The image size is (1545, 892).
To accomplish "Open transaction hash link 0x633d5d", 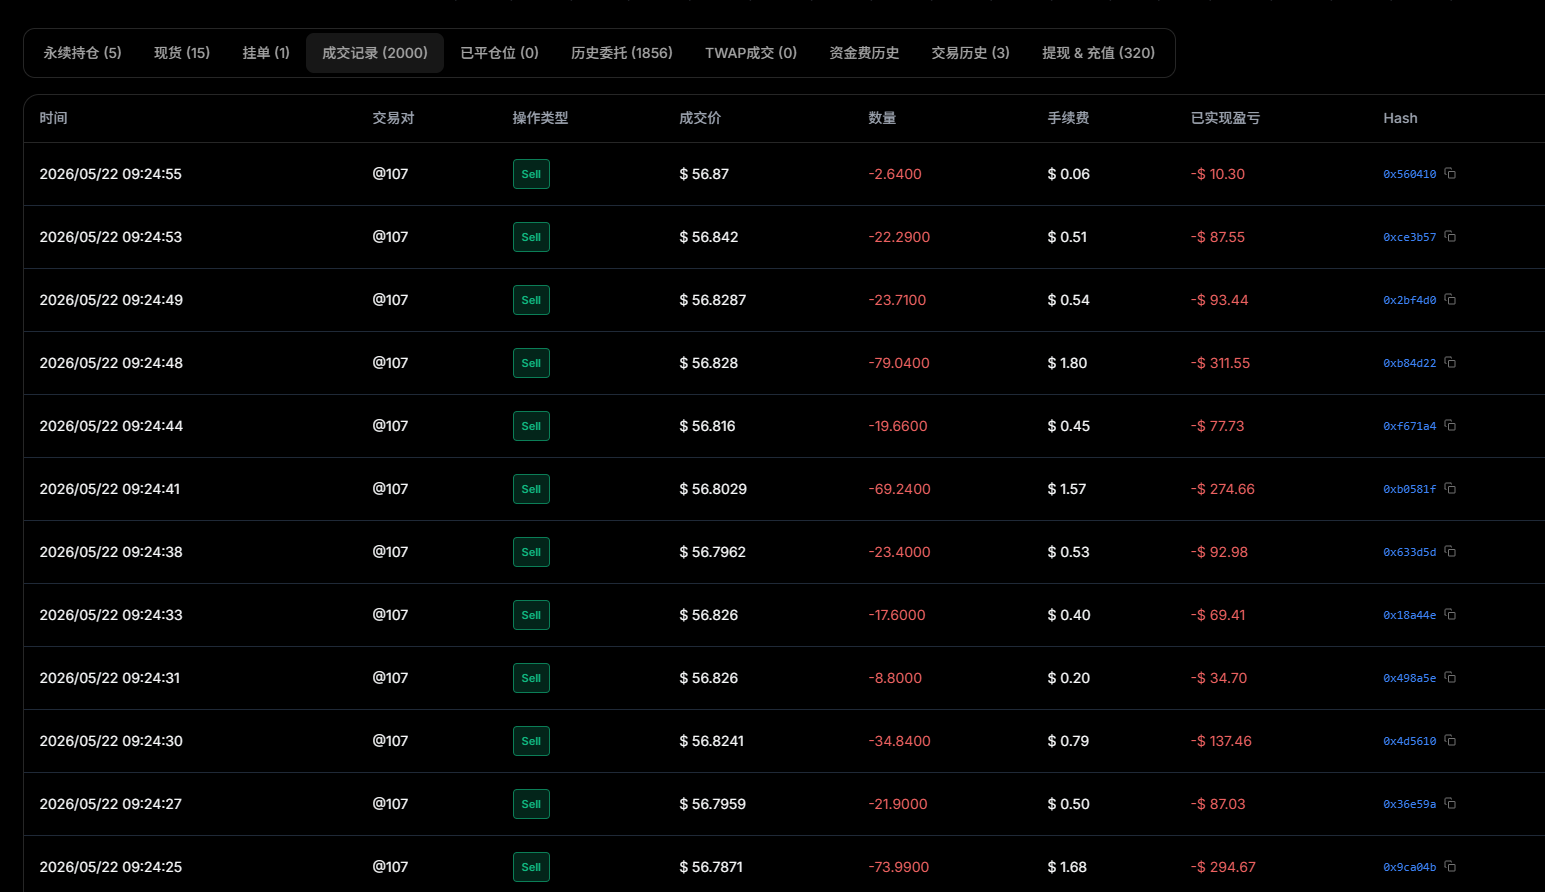I will [1409, 552].
